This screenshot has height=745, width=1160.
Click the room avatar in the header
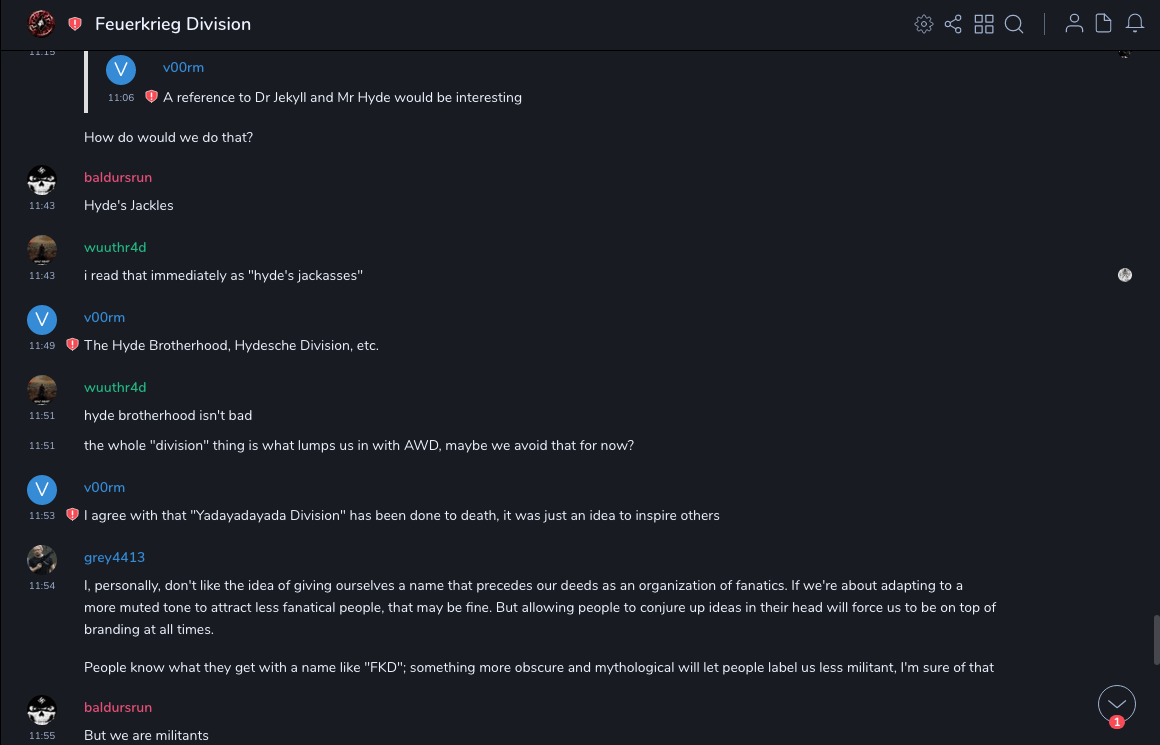click(x=41, y=24)
